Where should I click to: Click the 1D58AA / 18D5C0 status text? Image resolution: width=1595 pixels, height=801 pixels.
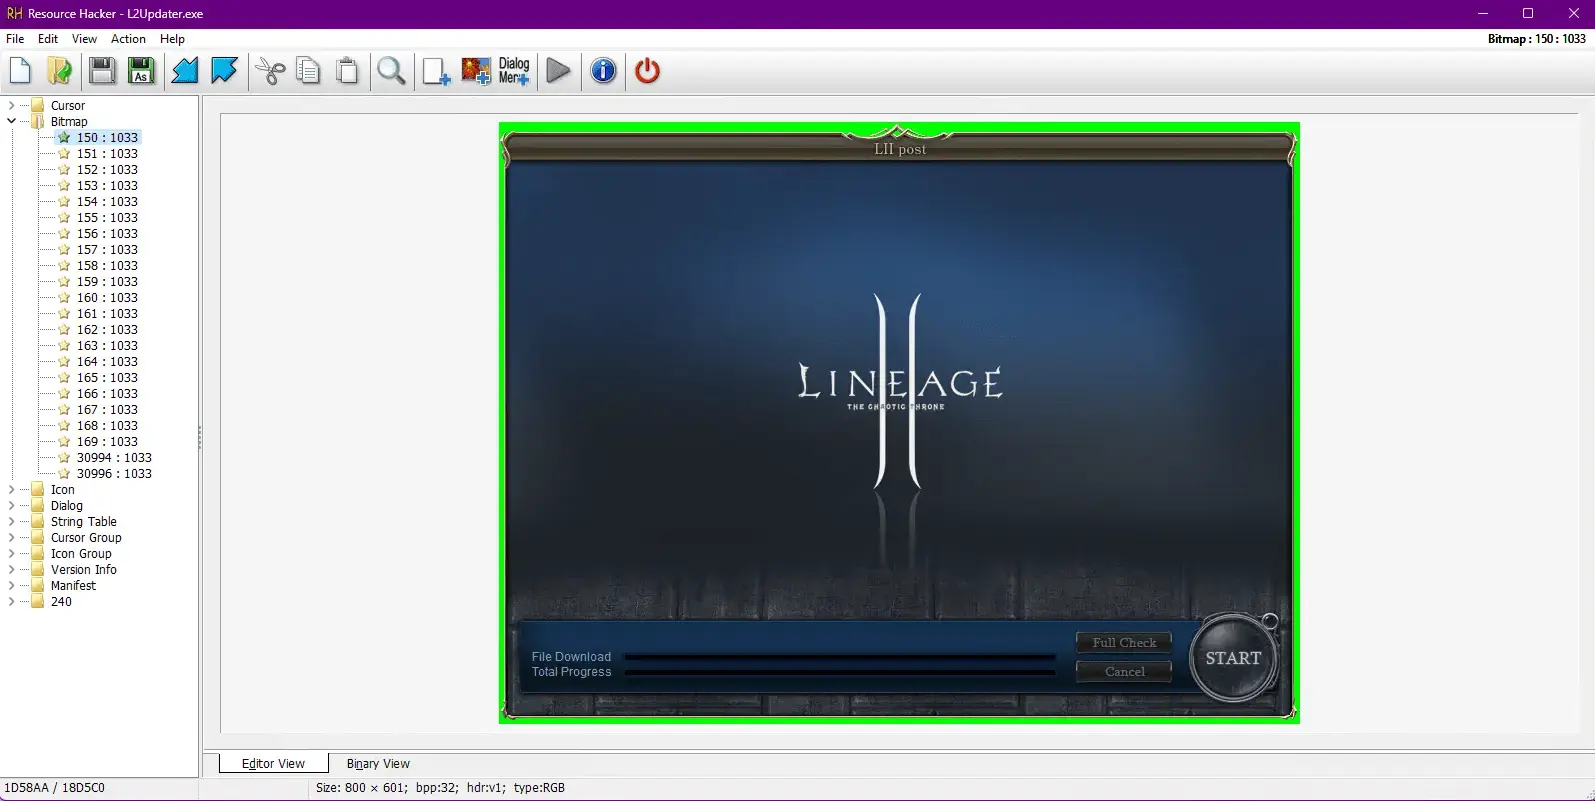(x=54, y=788)
